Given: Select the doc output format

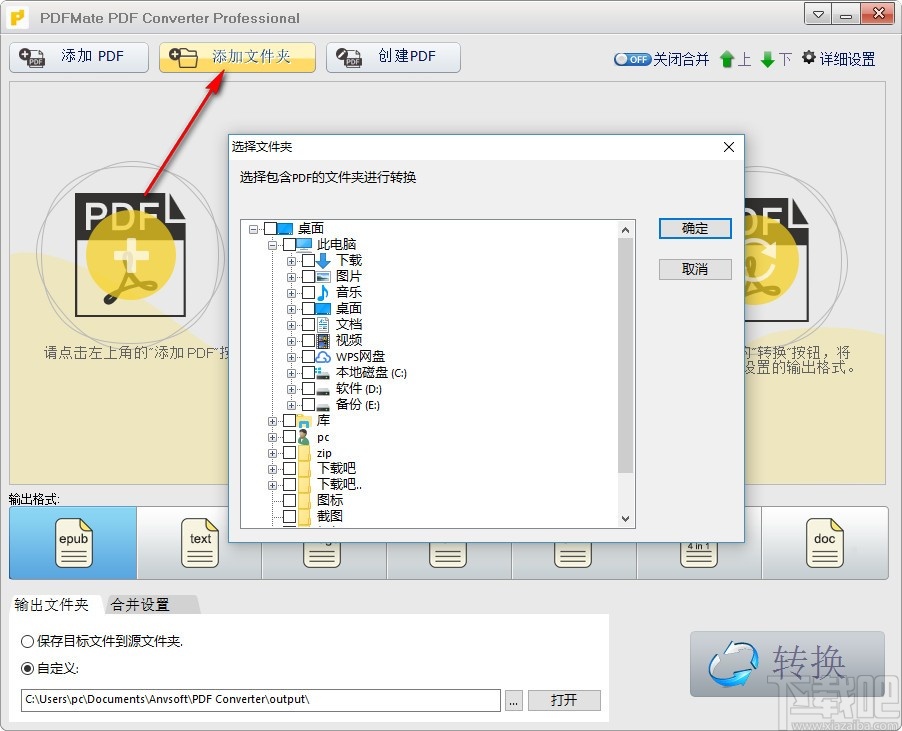Looking at the screenshot, I should pos(824,542).
